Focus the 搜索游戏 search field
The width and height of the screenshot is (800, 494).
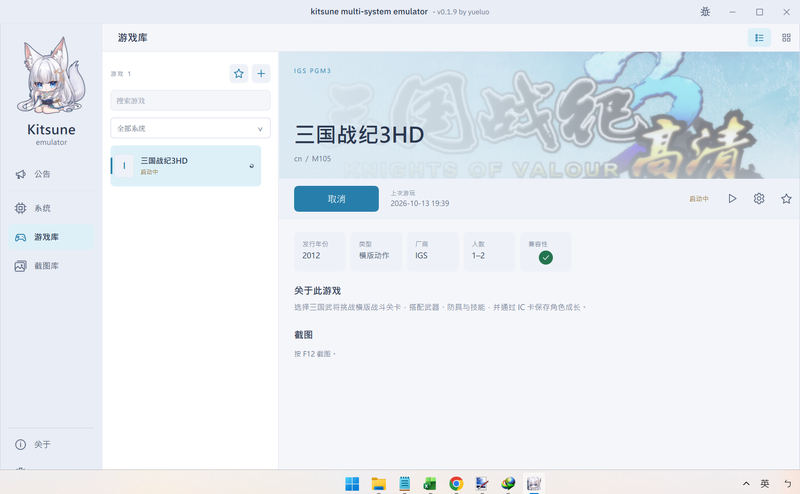point(190,101)
